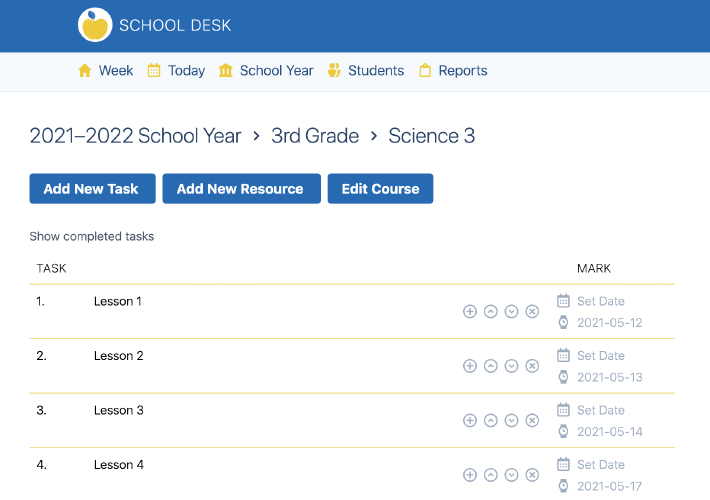
Task: Move Lesson 1 up with arrow icon
Action: (491, 312)
